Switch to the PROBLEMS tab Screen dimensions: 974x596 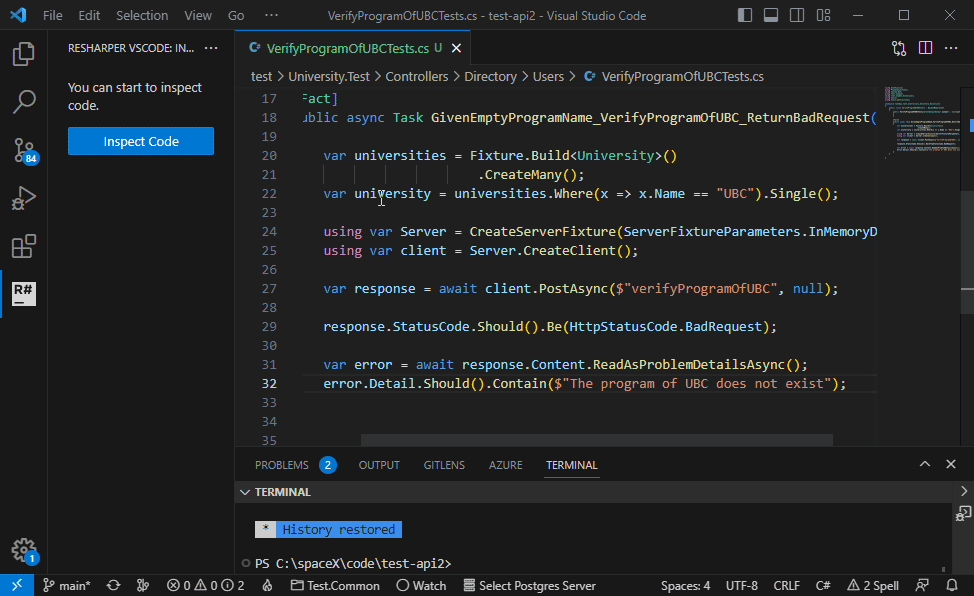(281, 465)
